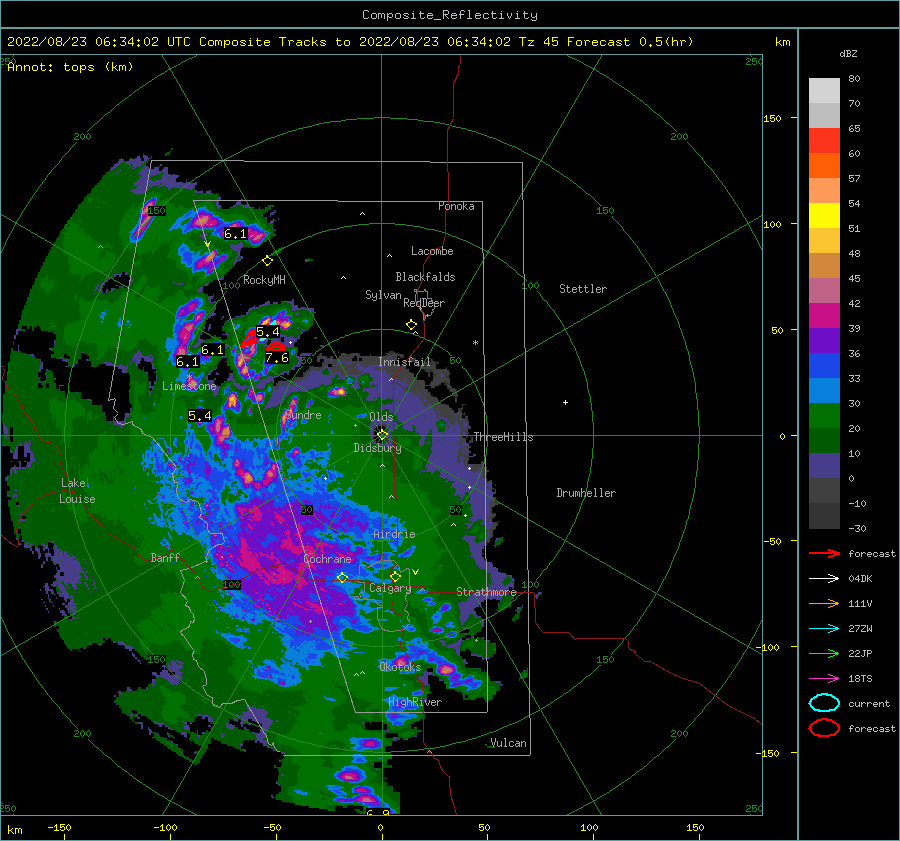Click the Blackfalds city label
Viewport: 900px width, 841px height.
click(x=425, y=277)
